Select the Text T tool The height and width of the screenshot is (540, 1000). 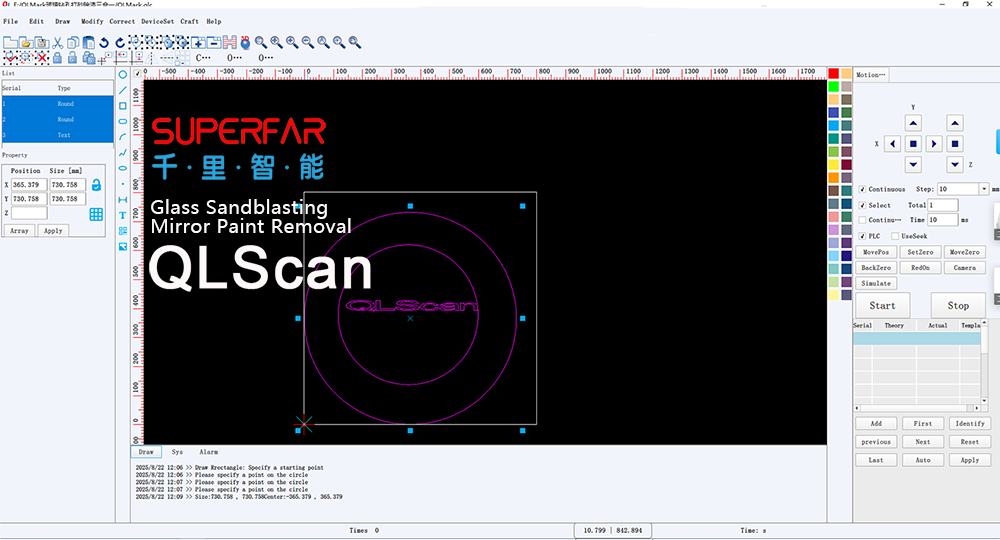coord(122,215)
